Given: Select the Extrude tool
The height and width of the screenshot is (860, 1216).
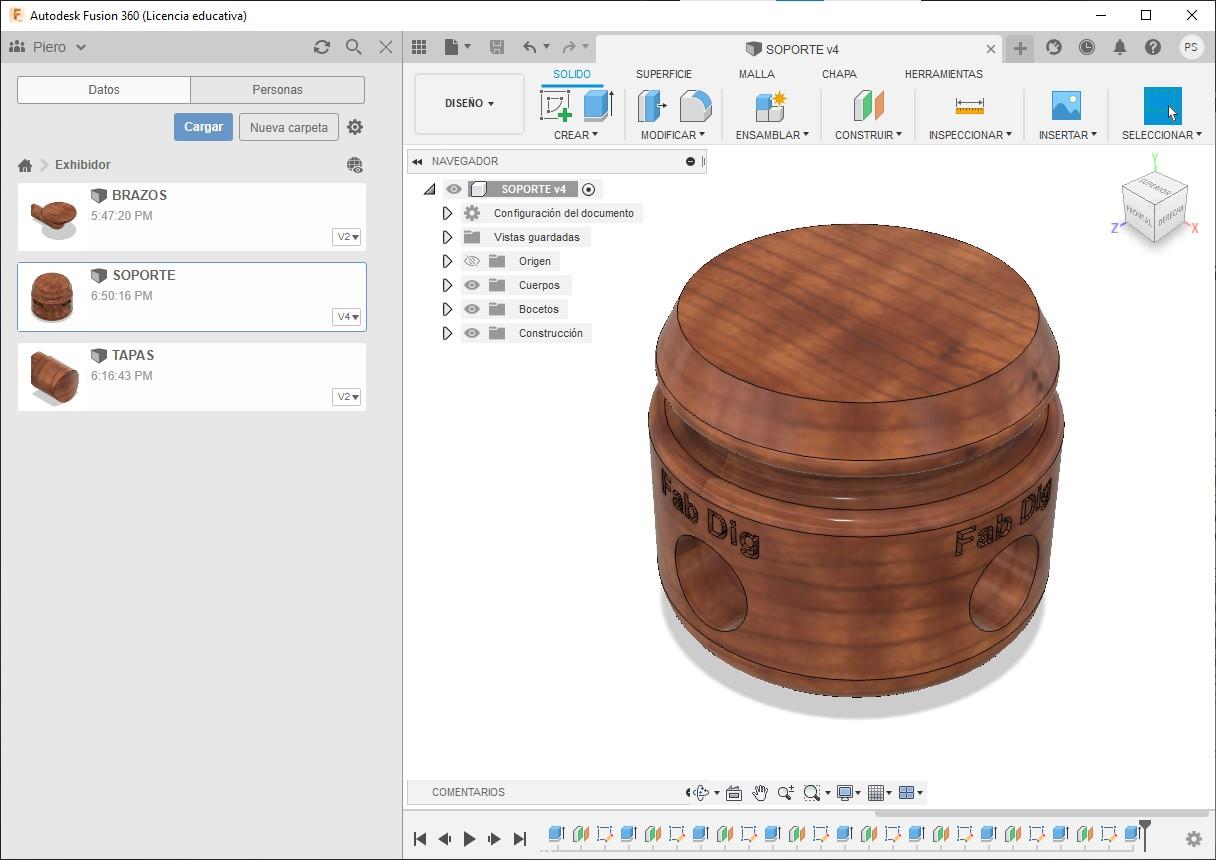Looking at the screenshot, I should 597,105.
